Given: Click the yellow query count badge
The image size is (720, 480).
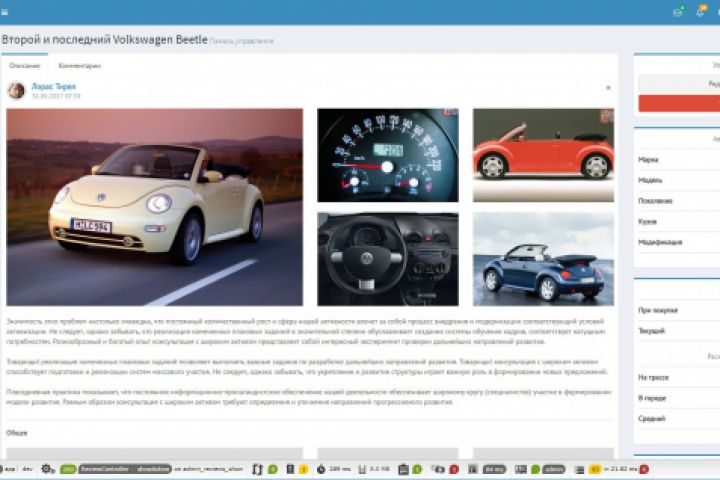Looking at the screenshot, I should tap(595, 469).
